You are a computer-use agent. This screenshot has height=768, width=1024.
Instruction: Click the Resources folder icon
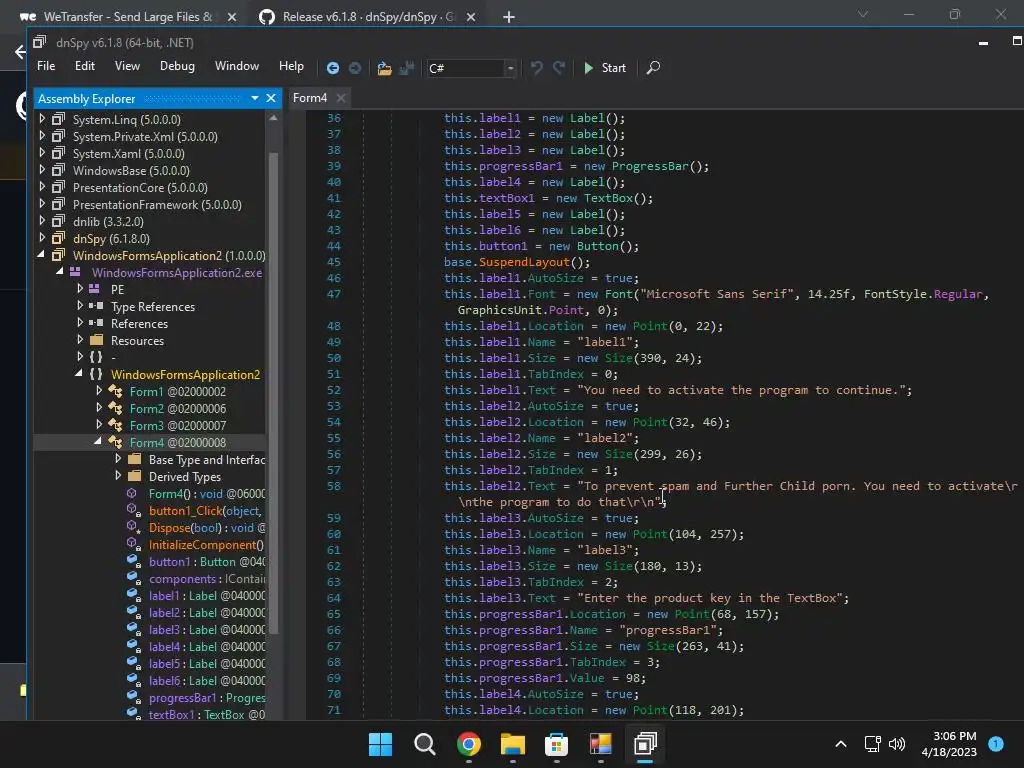tap(97, 340)
